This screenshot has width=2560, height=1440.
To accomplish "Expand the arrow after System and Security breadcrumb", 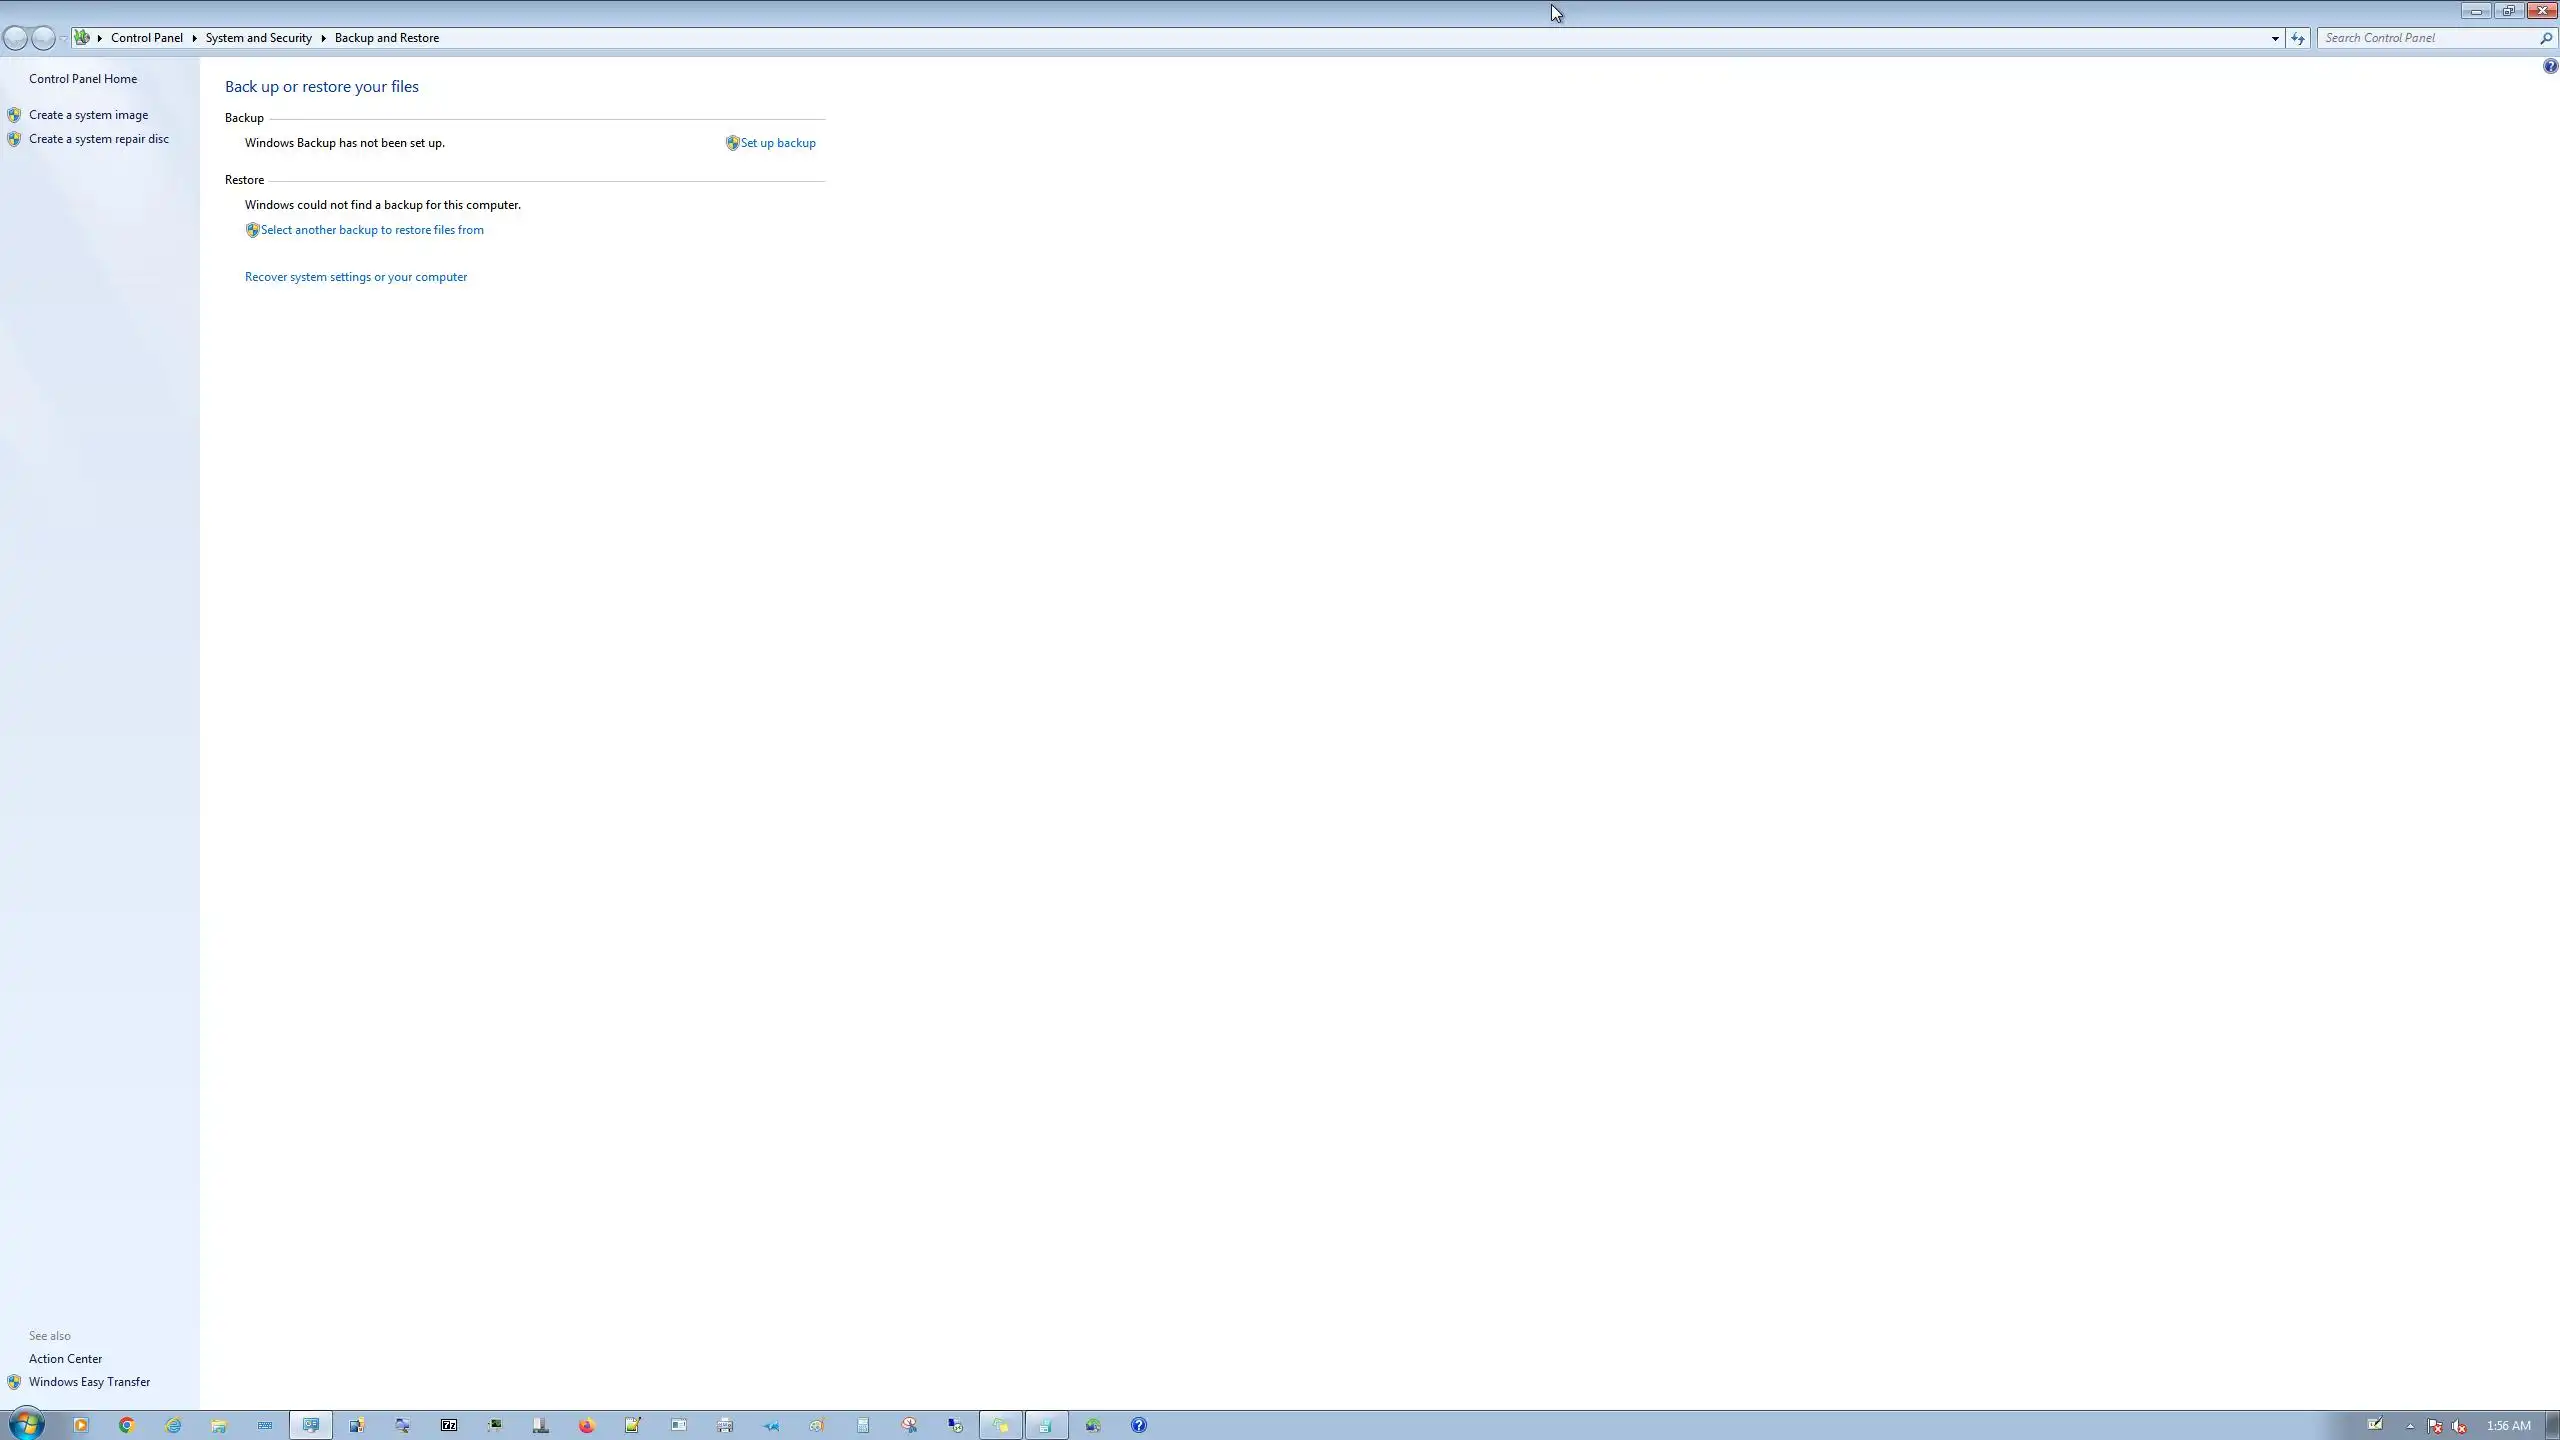I will (323, 38).
